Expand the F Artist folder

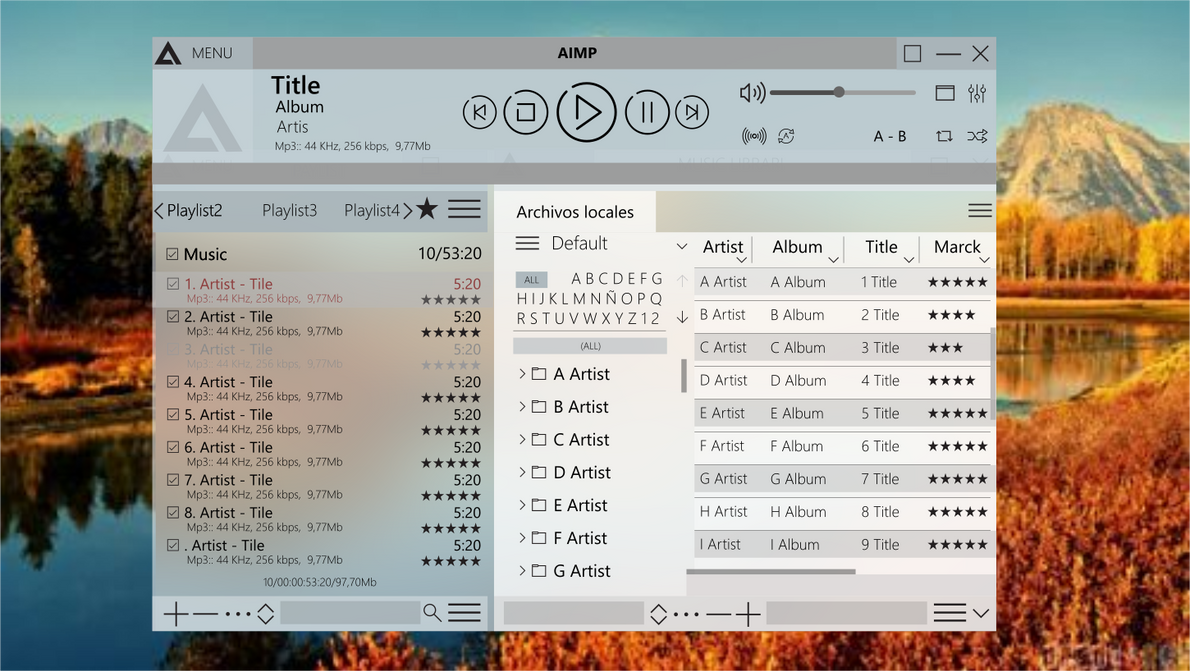pos(522,537)
